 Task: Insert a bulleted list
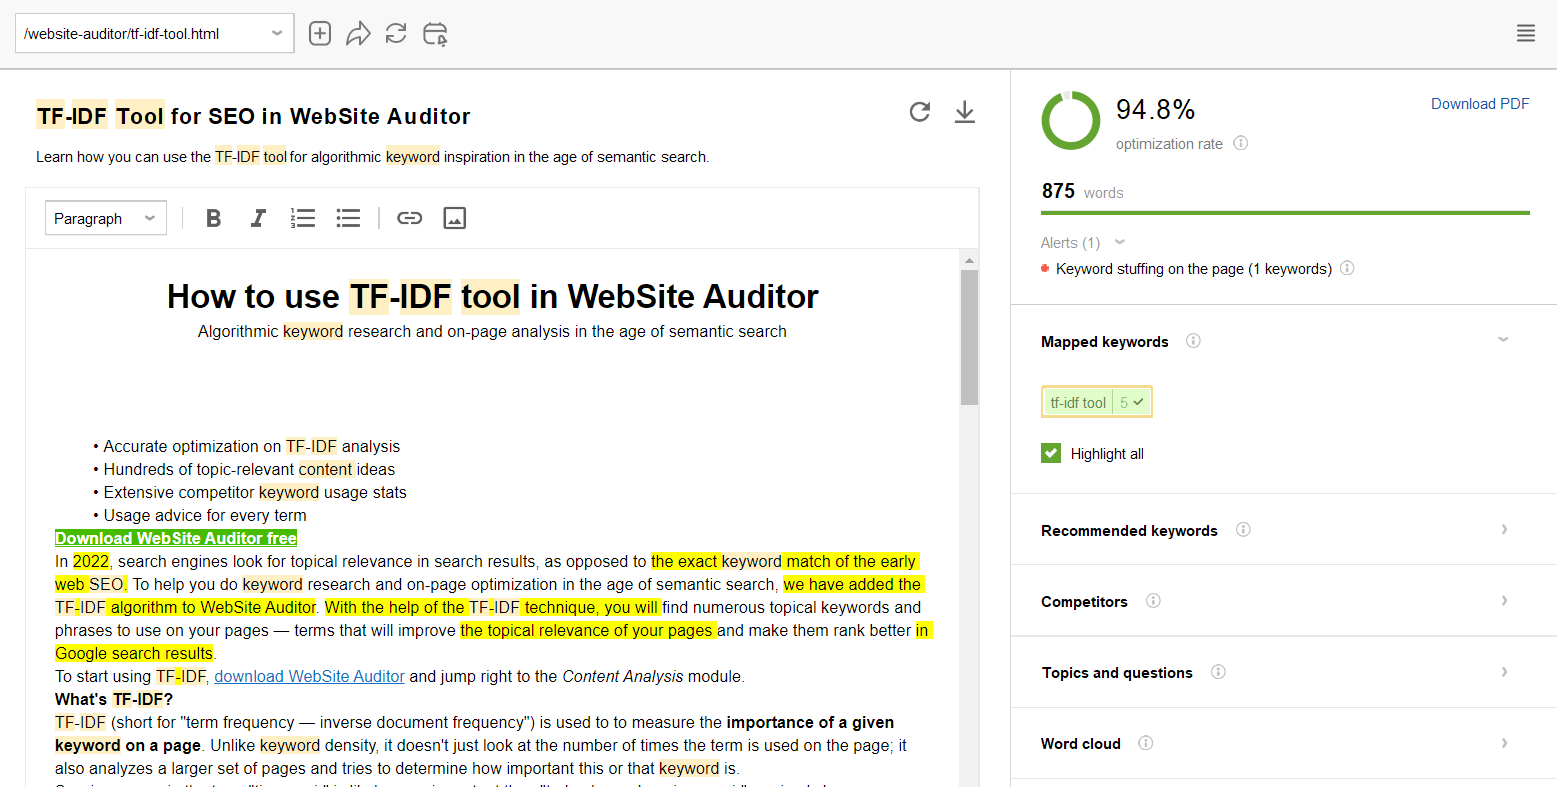pyautogui.click(x=348, y=218)
